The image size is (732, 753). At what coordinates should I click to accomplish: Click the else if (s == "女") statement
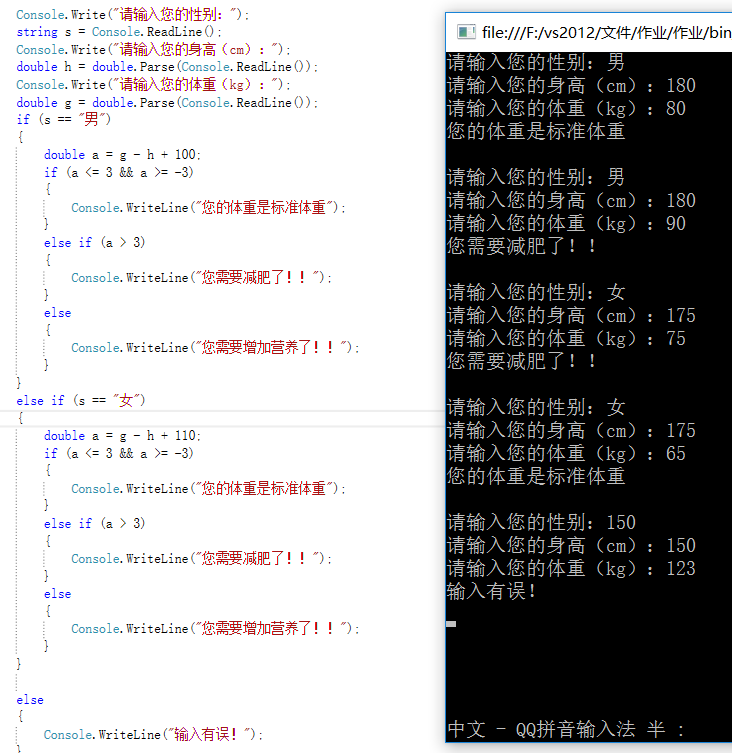click(x=81, y=400)
